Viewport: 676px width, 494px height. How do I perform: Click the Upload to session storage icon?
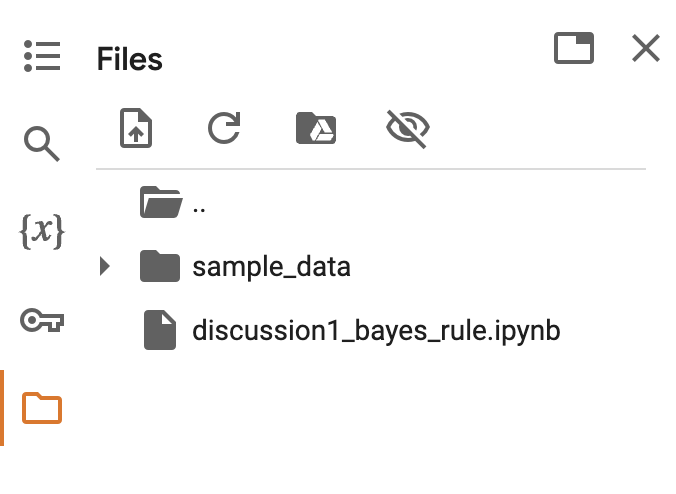tap(136, 128)
